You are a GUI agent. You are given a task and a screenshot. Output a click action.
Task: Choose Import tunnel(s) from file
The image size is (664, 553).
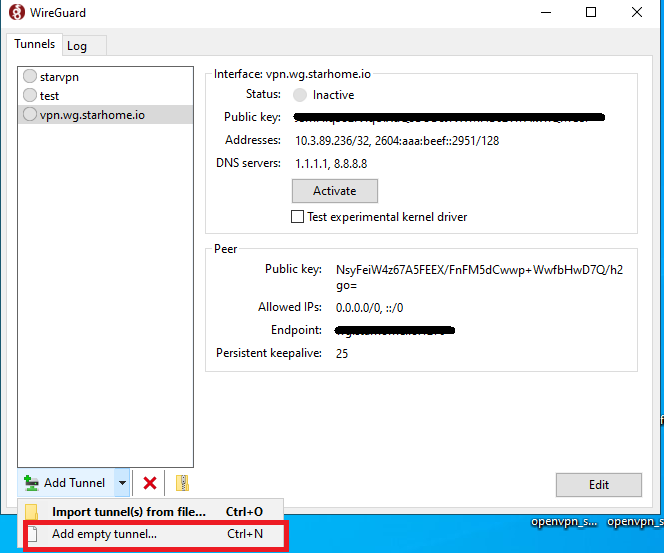click(x=151, y=512)
